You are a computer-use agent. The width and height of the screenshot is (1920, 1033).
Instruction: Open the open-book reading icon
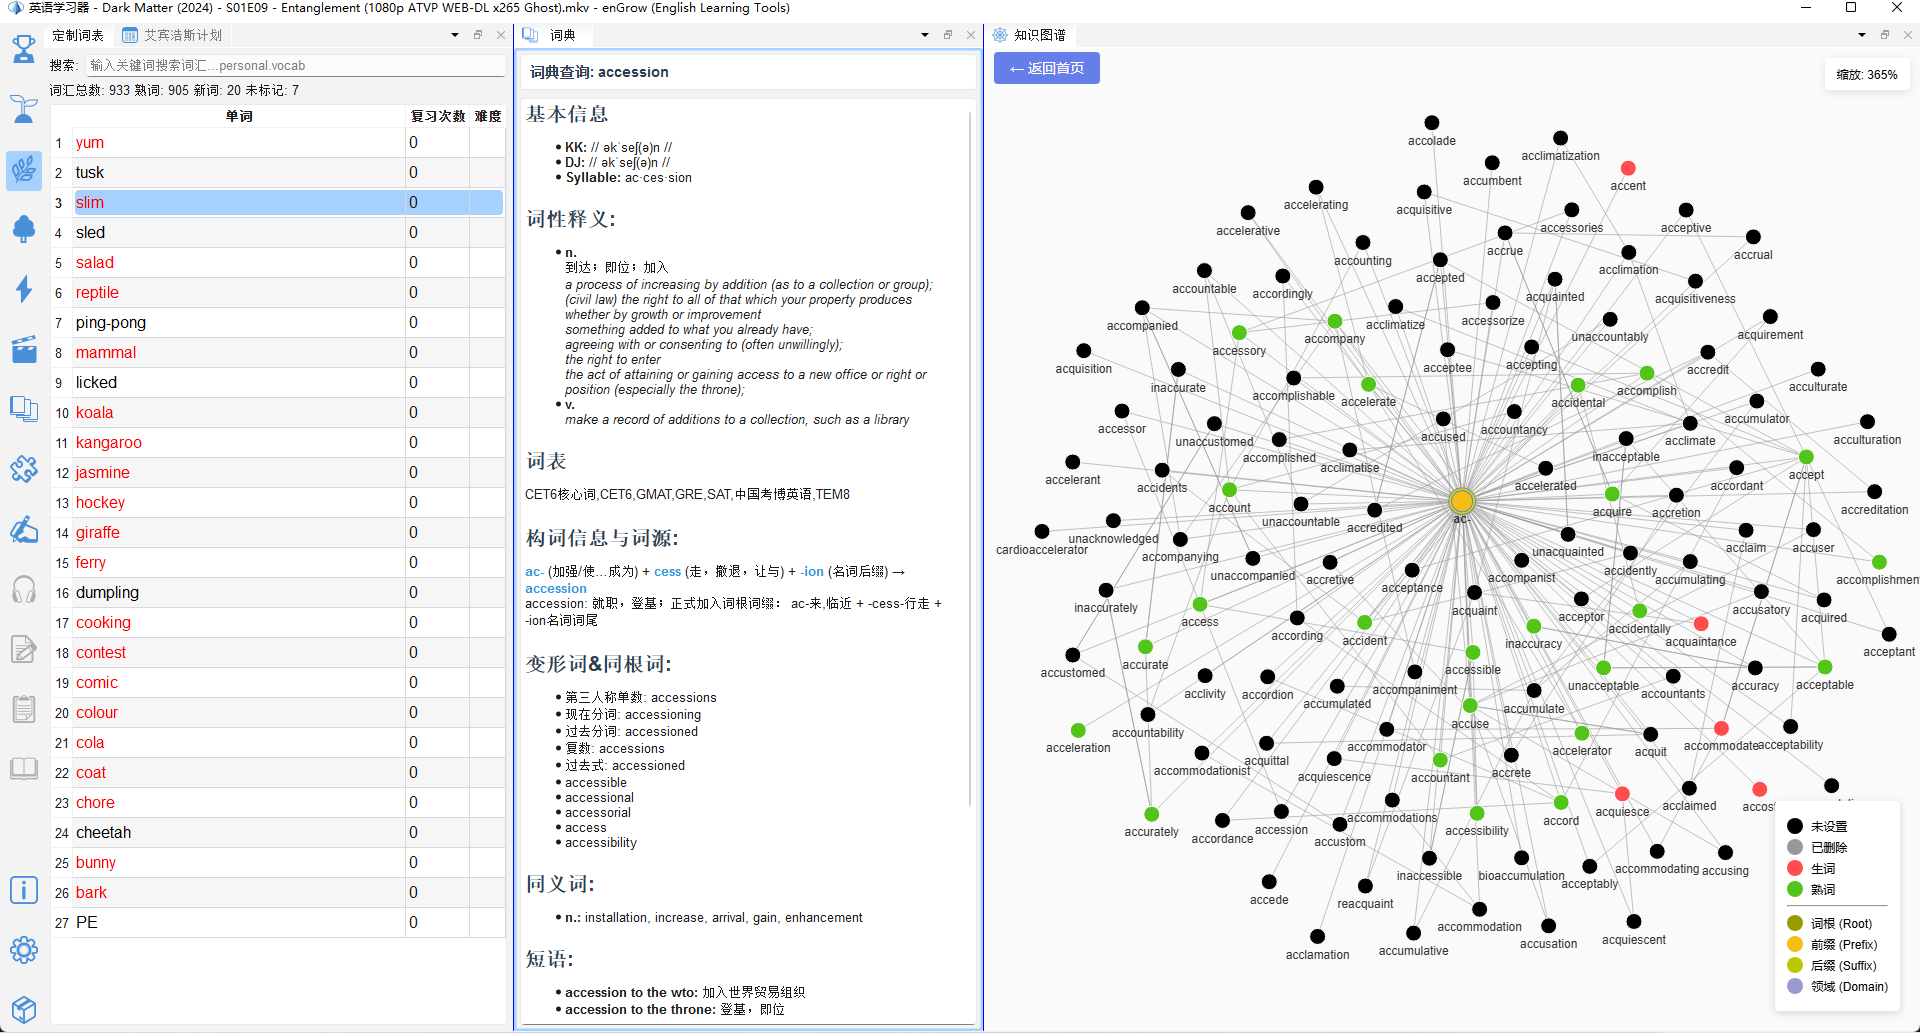pos(24,769)
